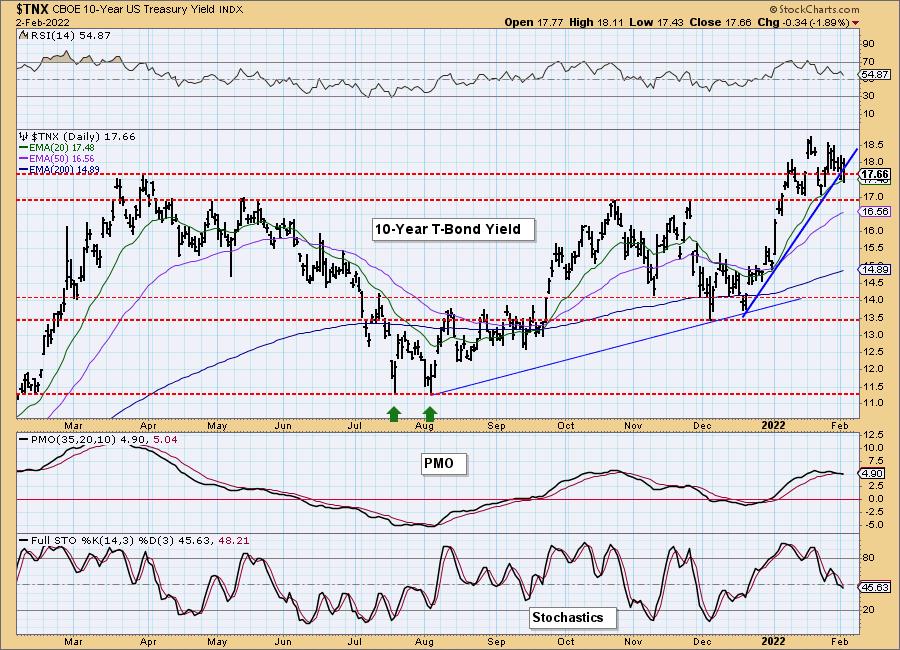Screen dimensions: 900x650
Task: Select the EMA(20) 17.48 legend text
Action: (61, 148)
